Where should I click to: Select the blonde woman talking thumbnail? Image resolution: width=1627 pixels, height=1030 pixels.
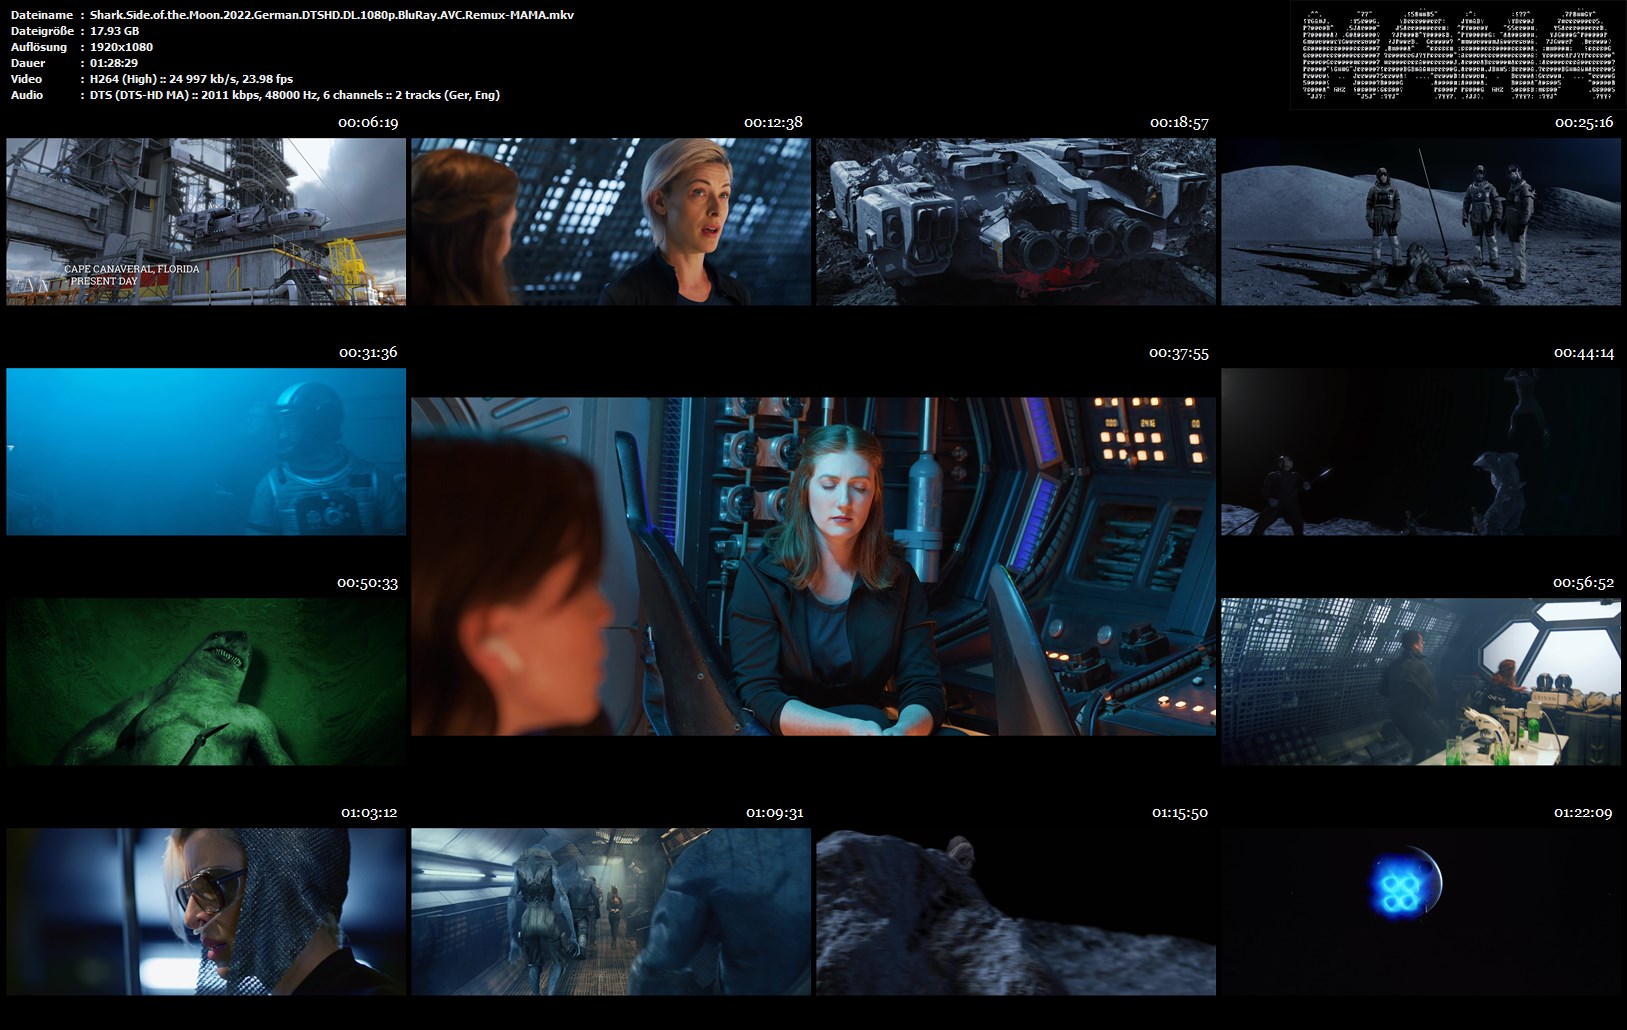[x=611, y=221]
